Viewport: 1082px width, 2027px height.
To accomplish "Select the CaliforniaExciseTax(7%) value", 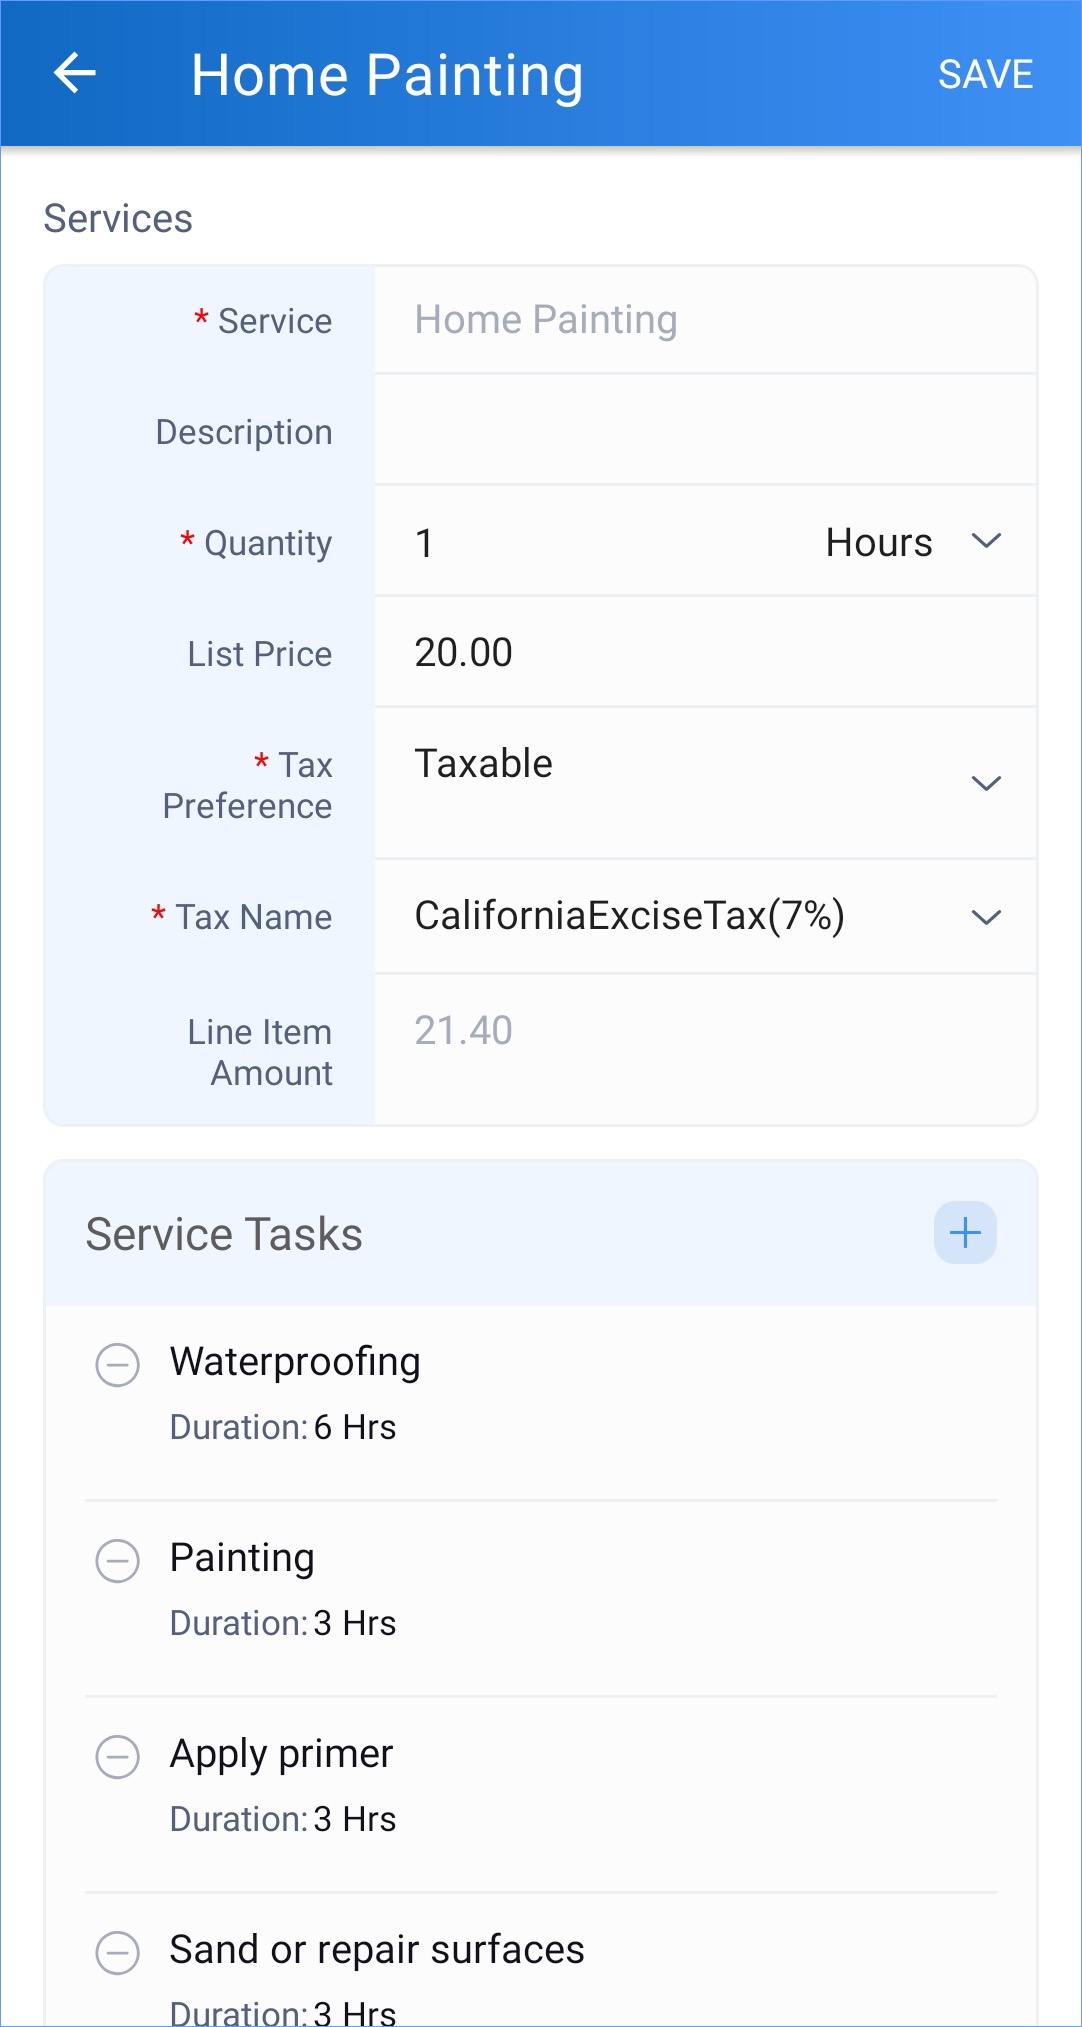I will coord(630,916).
